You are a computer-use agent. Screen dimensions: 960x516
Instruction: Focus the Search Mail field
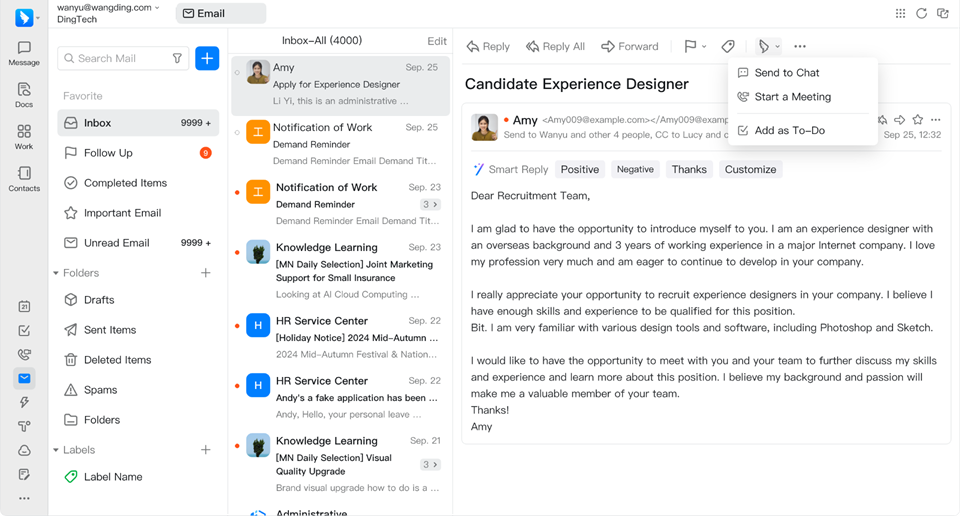pos(122,58)
